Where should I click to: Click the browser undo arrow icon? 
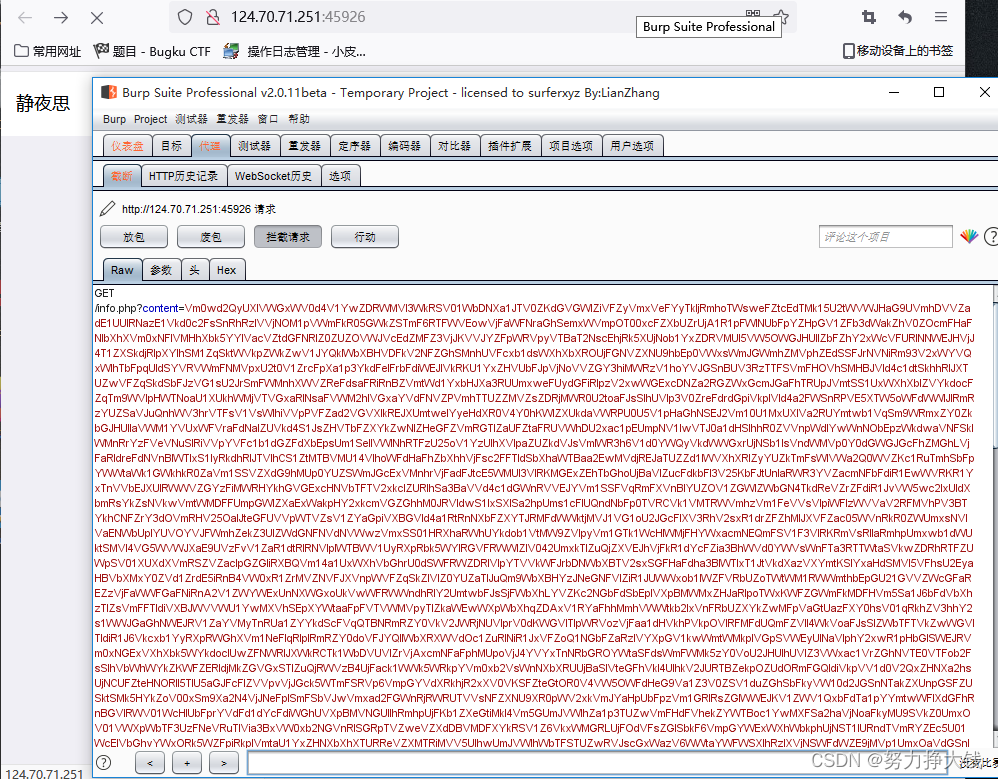[x=905, y=17]
